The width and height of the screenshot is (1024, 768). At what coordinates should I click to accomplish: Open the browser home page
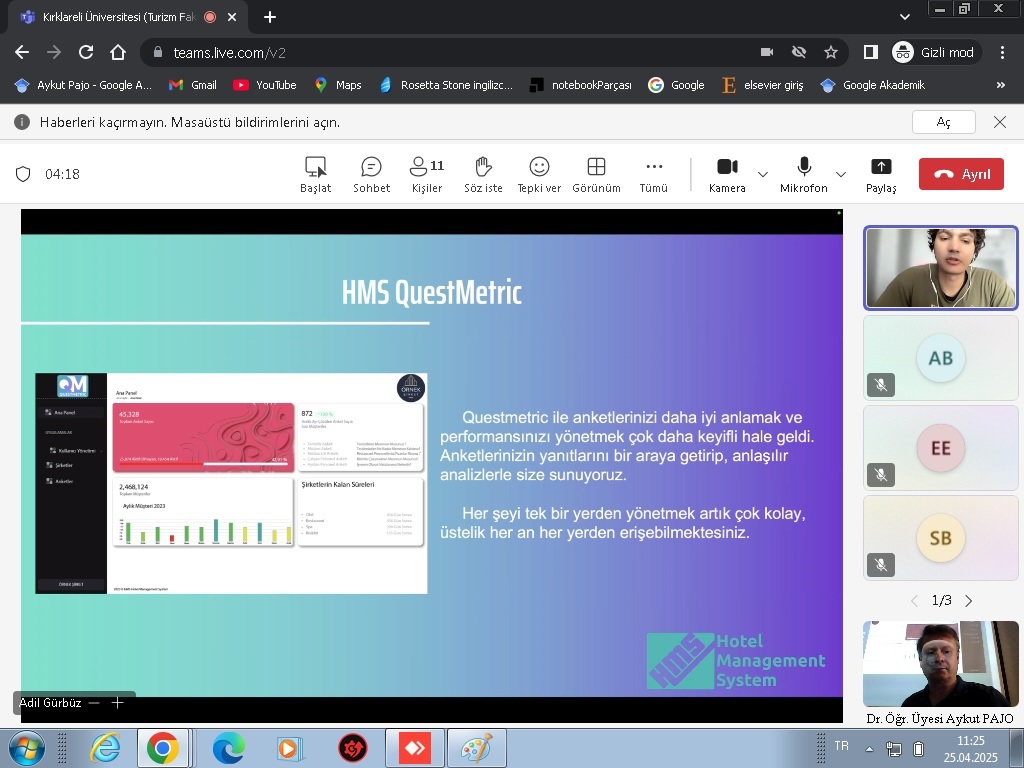118,52
